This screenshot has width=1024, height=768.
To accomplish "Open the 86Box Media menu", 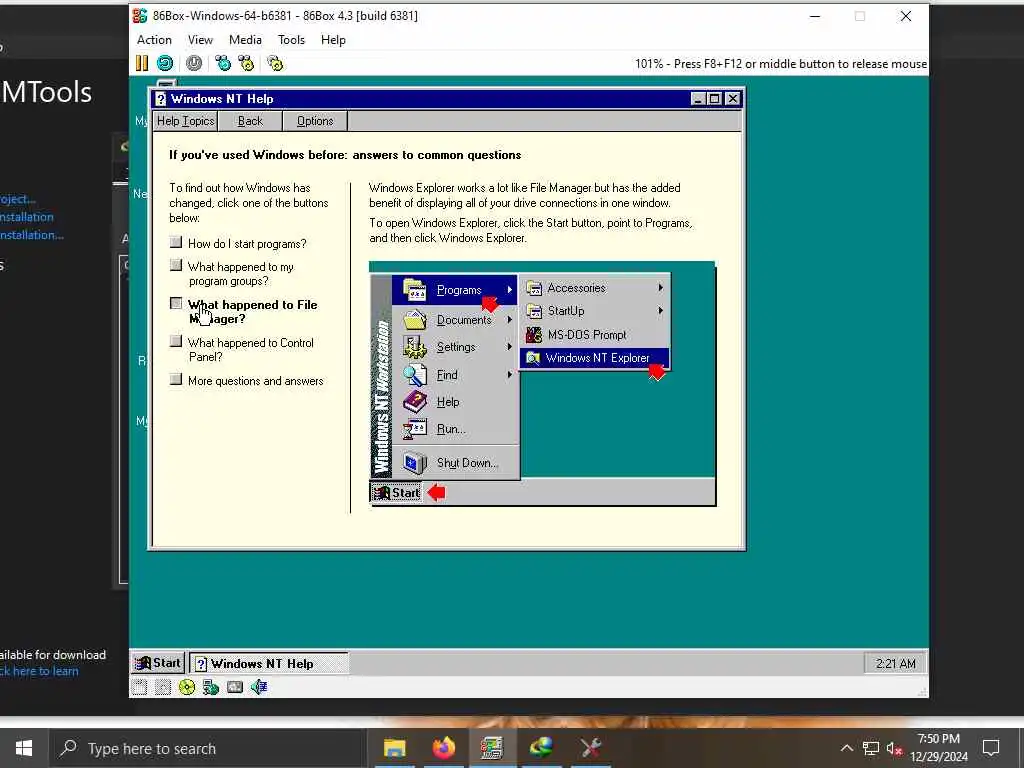I will pyautogui.click(x=245, y=40).
